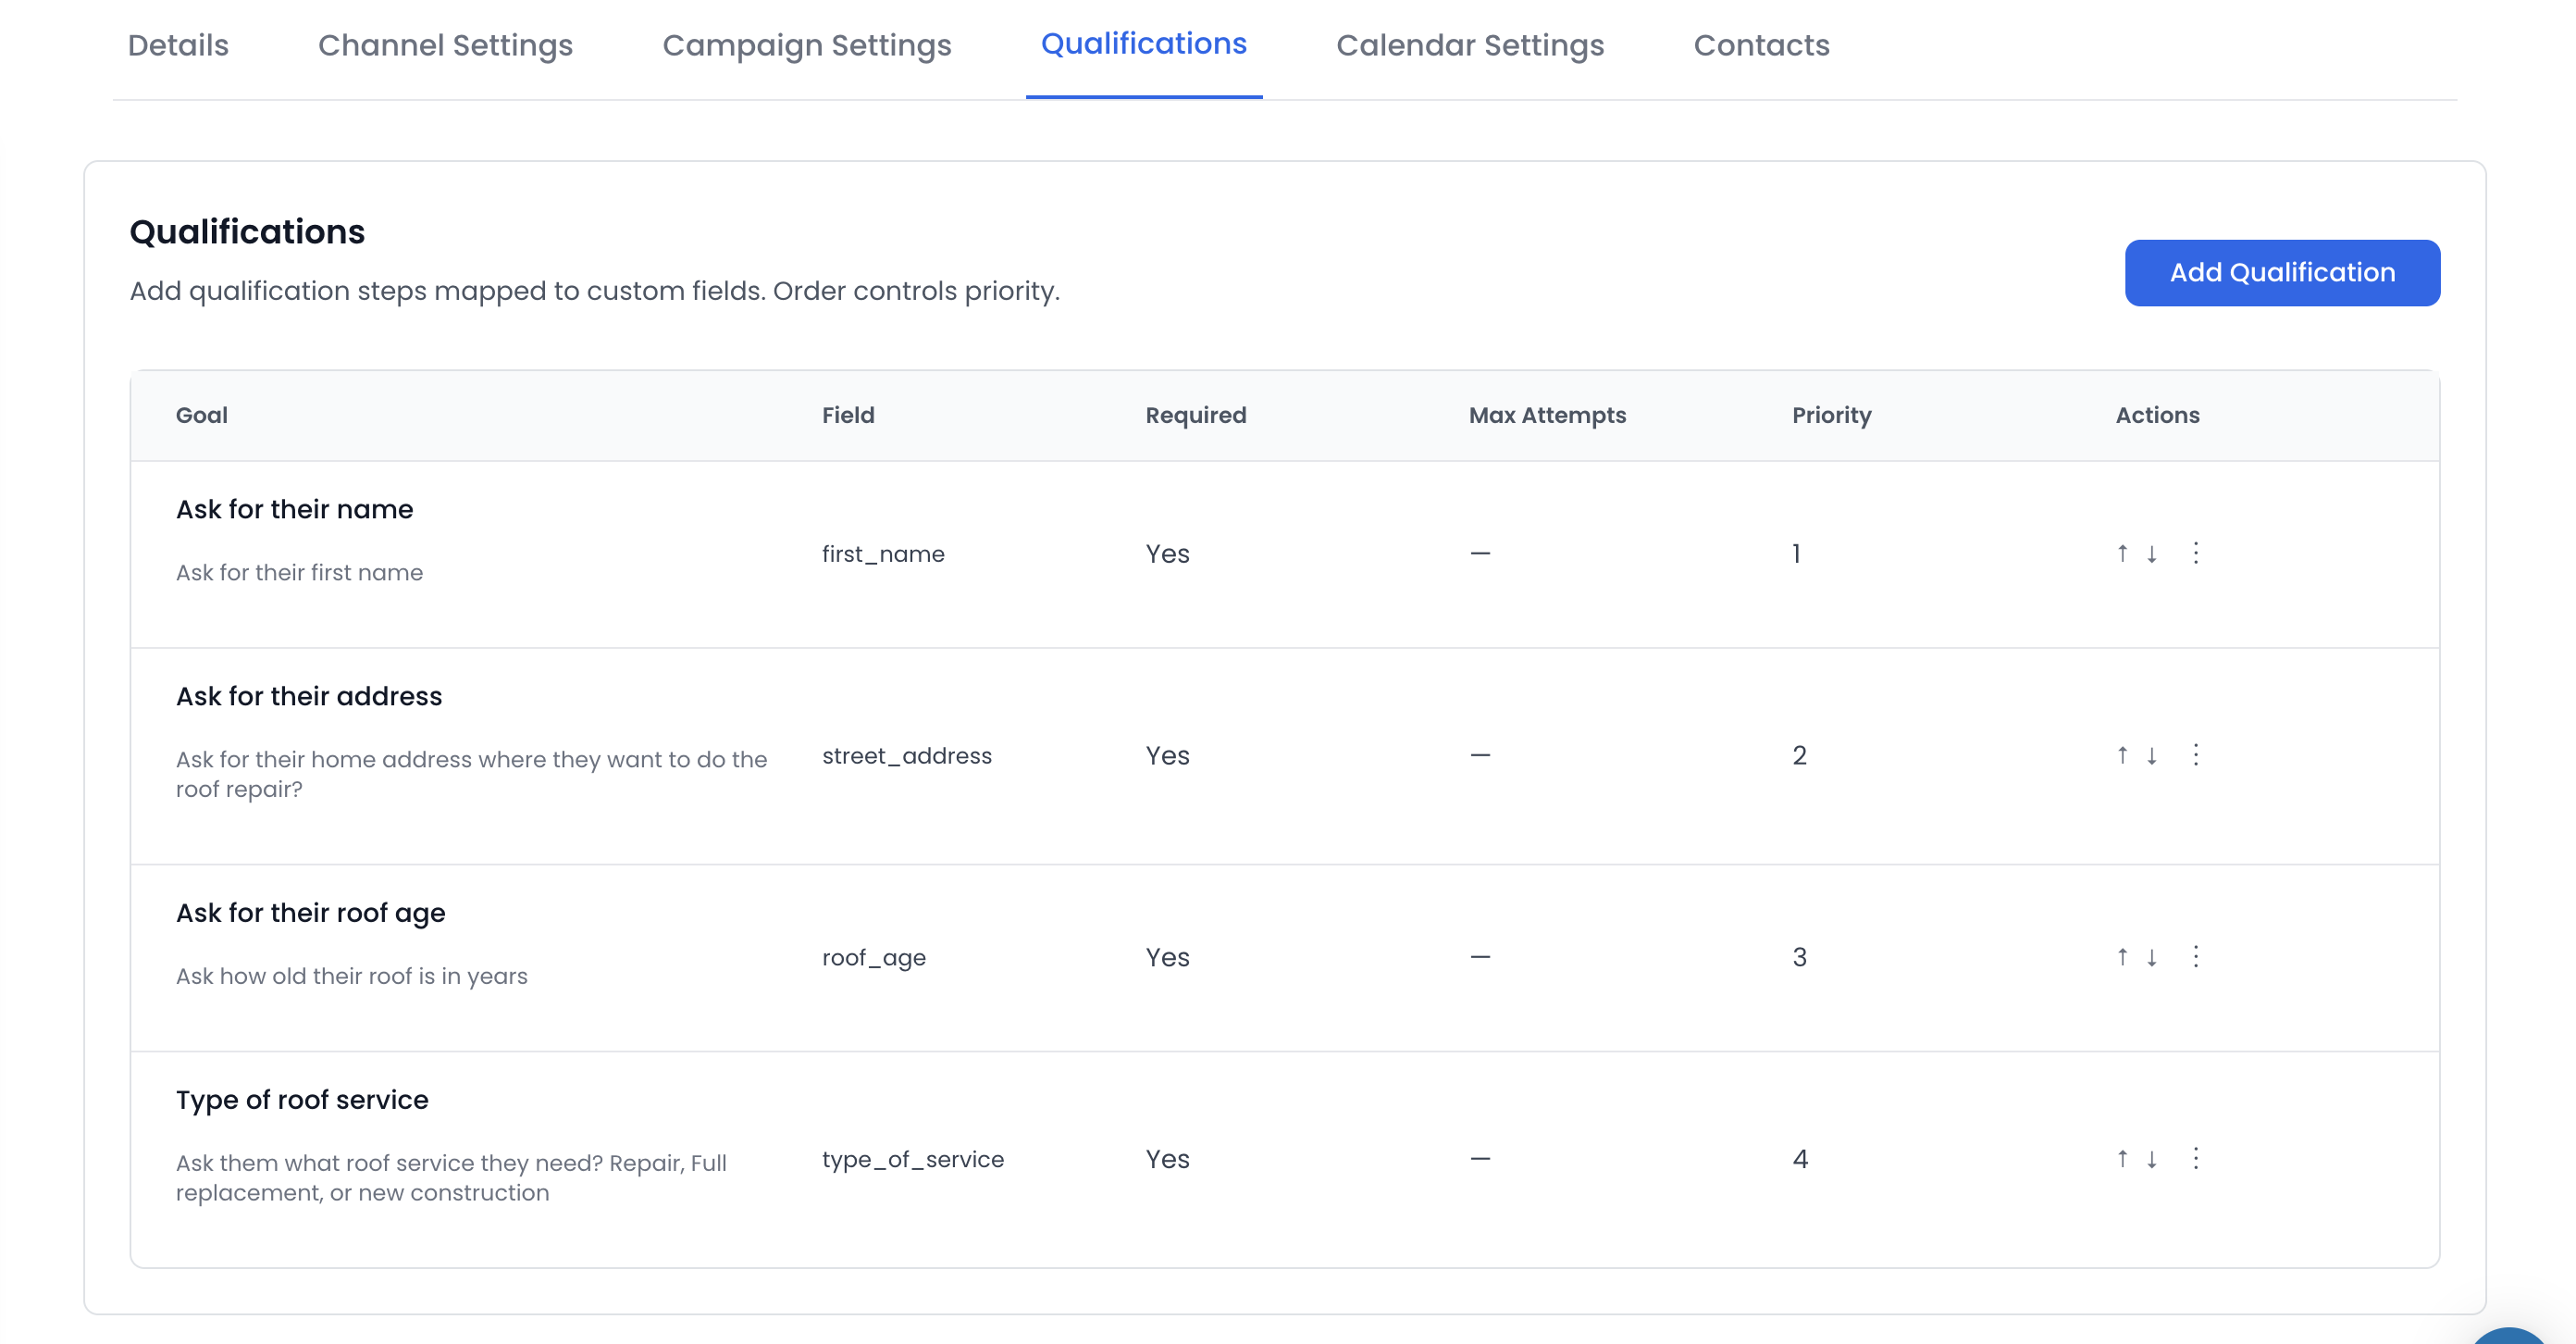Move 'Type of roof service' down
This screenshot has height=1344, width=2576.
pos(2151,1159)
